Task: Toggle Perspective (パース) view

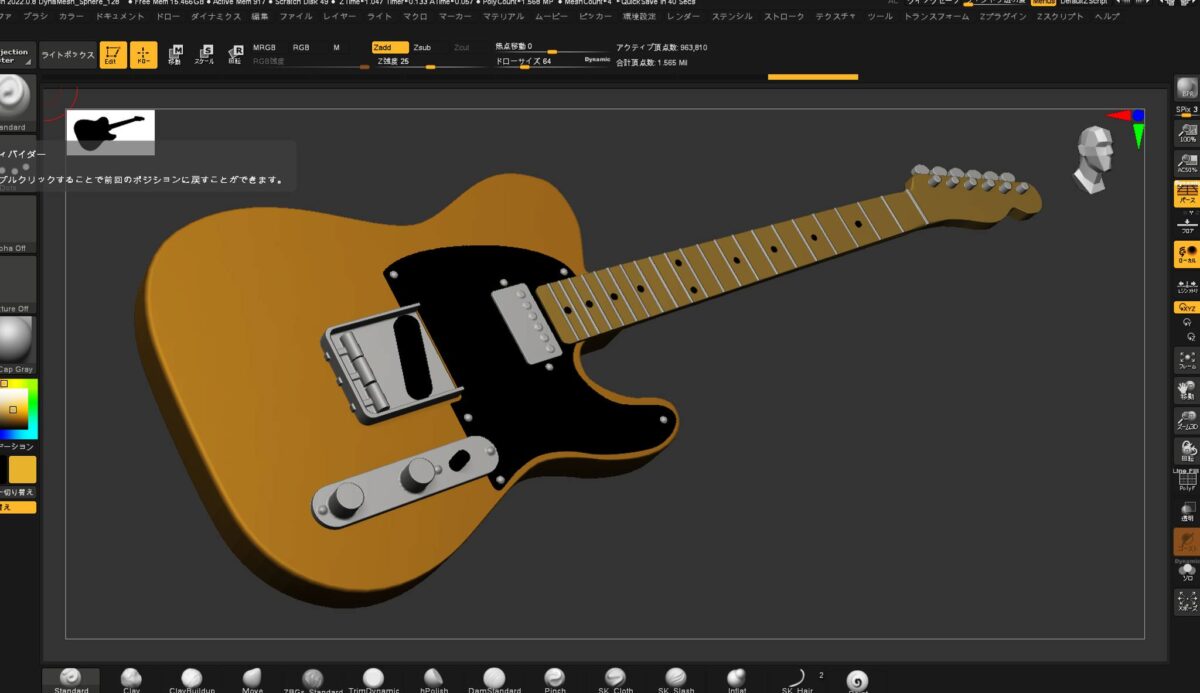Action: pos(1187,194)
